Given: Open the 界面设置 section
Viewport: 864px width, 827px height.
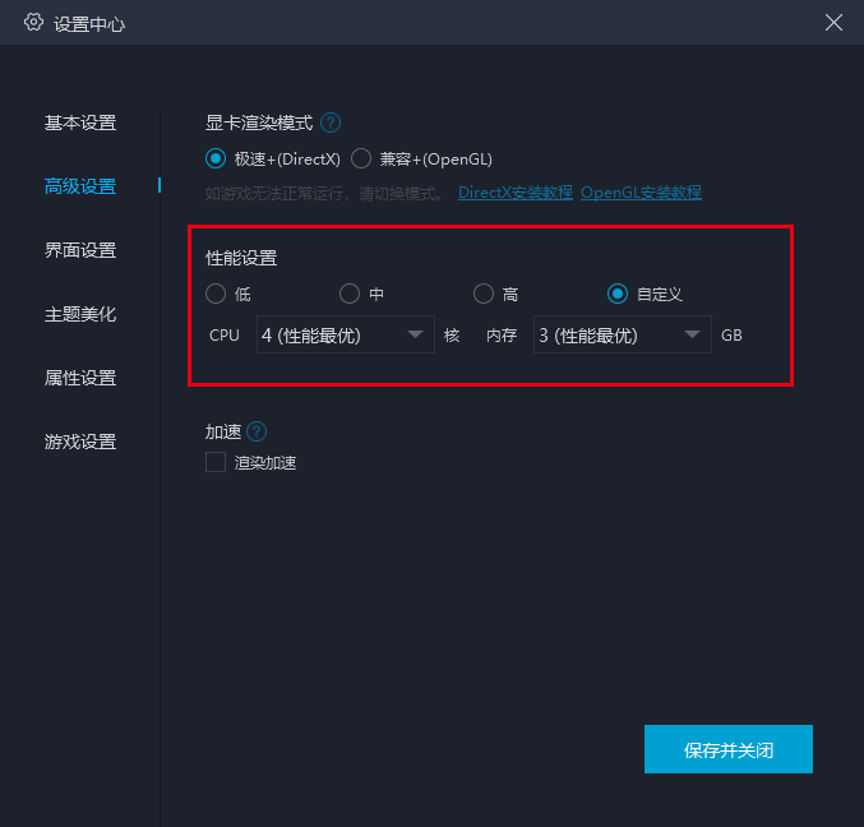Looking at the screenshot, I should click(x=80, y=250).
